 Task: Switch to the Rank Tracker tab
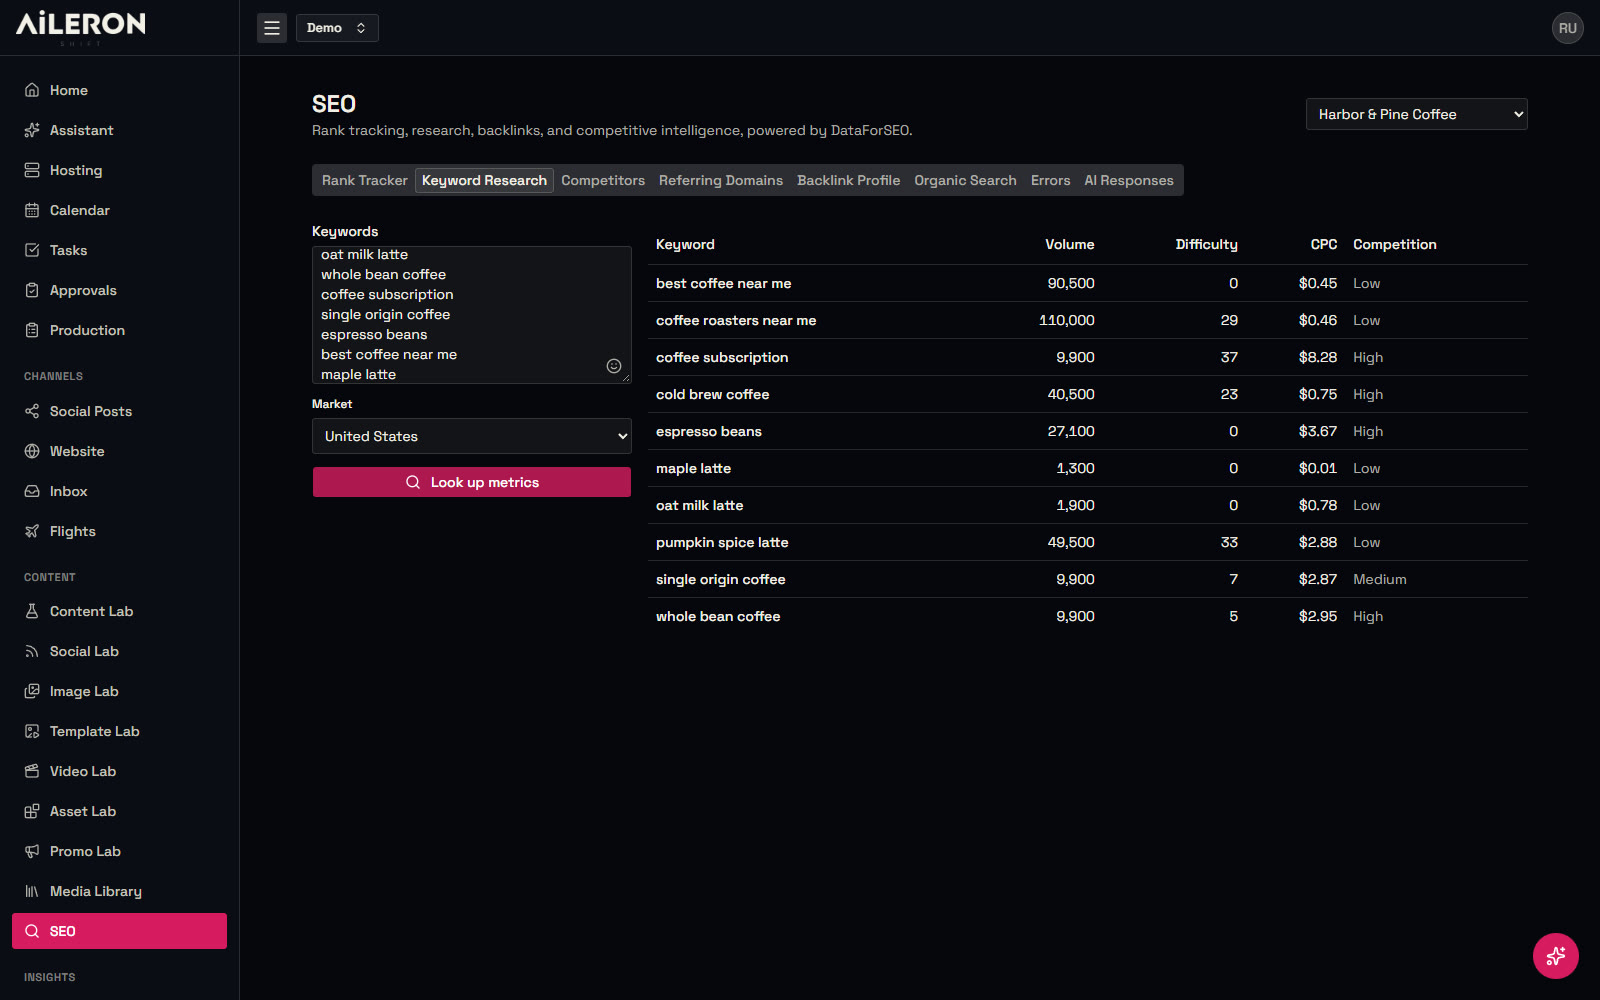point(365,180)
